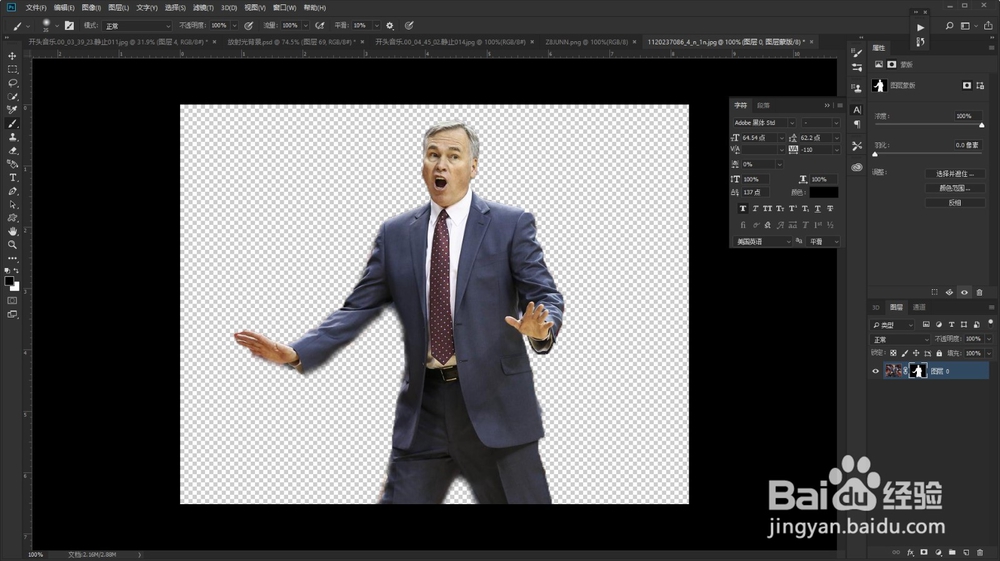Click the mask density slider handle

[x=982, y=126]
